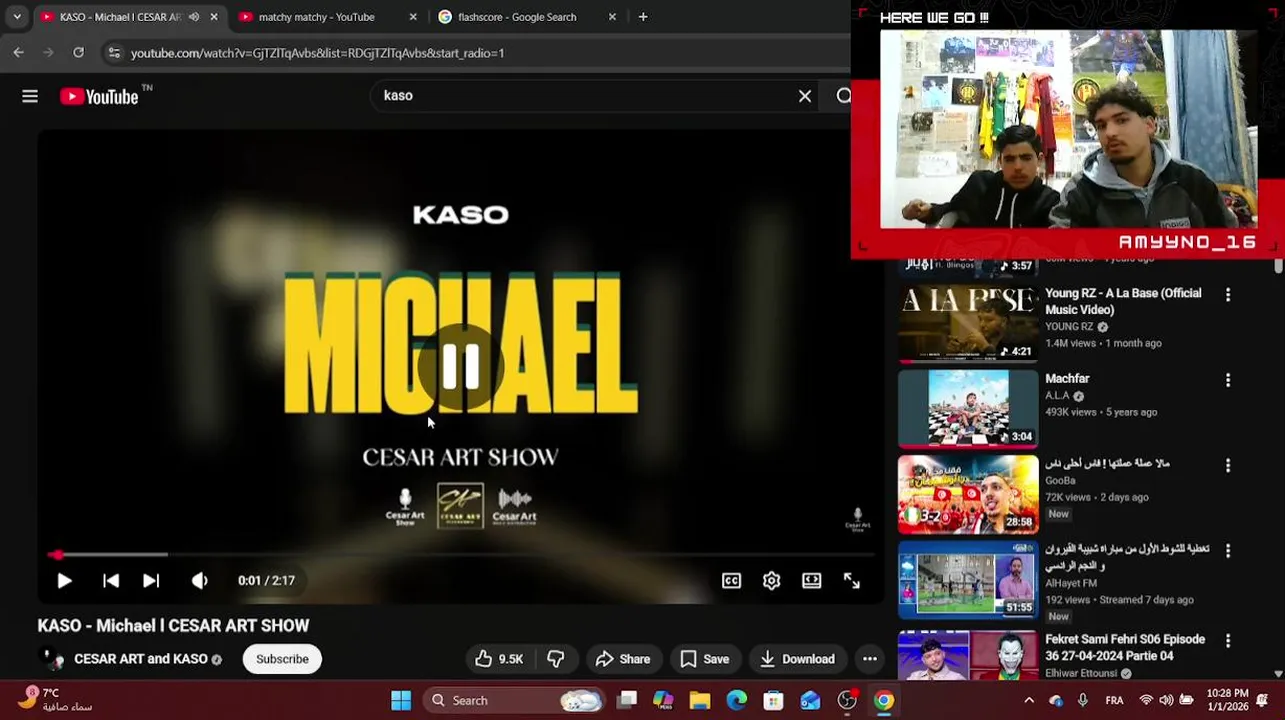Click the address bar youtube.com URL
Image resolution: width=1285 pixels, height=720 pixels.
click(x=318, y=53)
